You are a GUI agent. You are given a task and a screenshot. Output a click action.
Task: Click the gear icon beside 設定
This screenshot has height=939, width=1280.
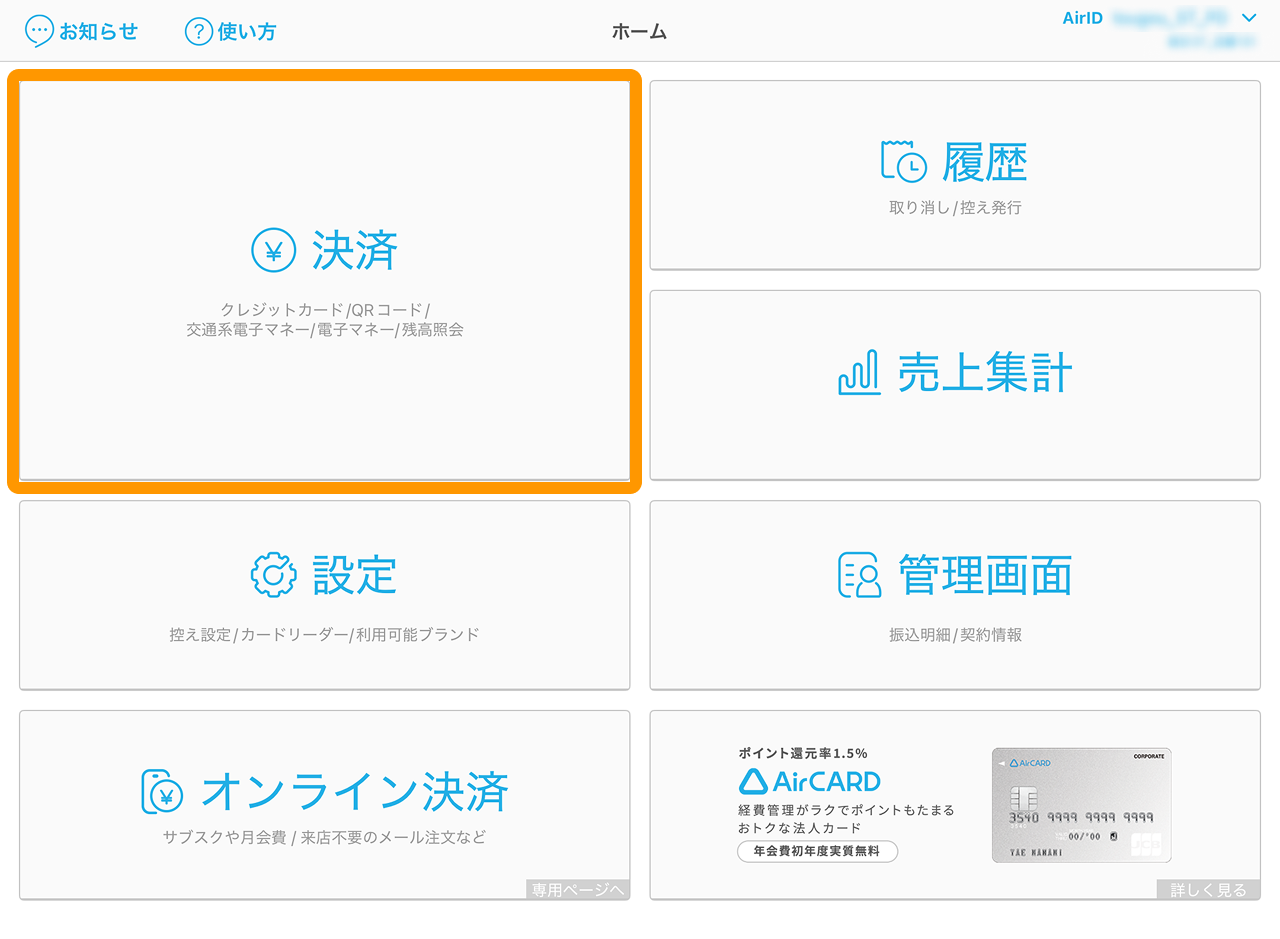[x=273, y=575]
